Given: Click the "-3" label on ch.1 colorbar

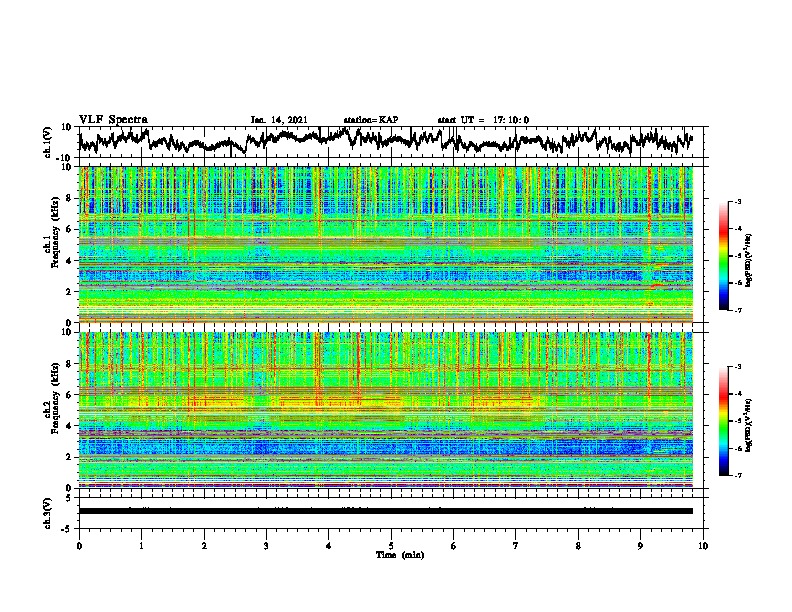Looking at the screenshot, I should tap(737, 201).
